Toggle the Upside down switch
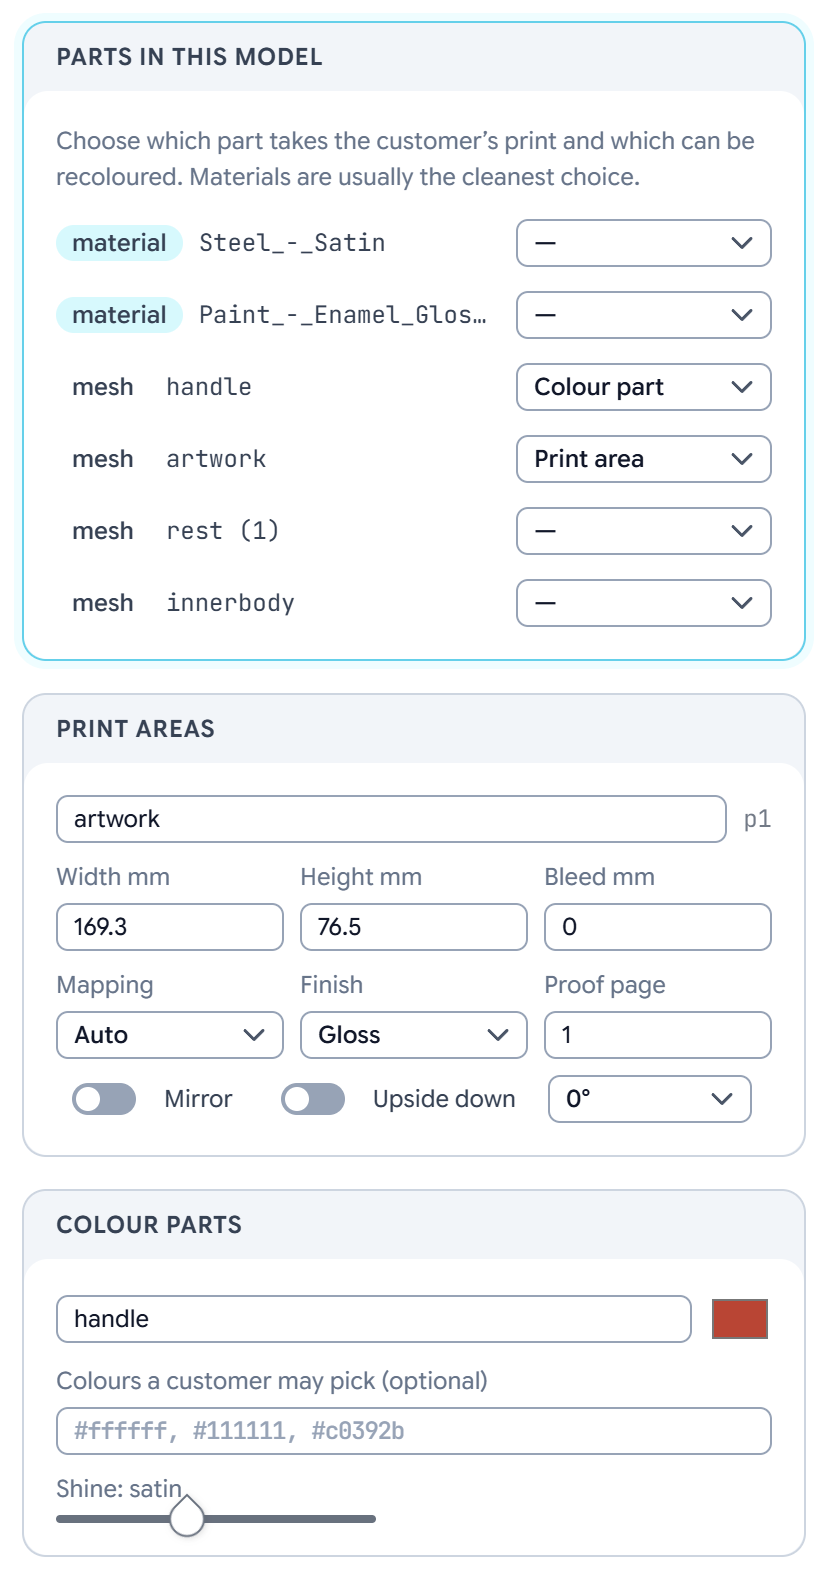The image size is (834, 1576). [x=313, y=1099]
